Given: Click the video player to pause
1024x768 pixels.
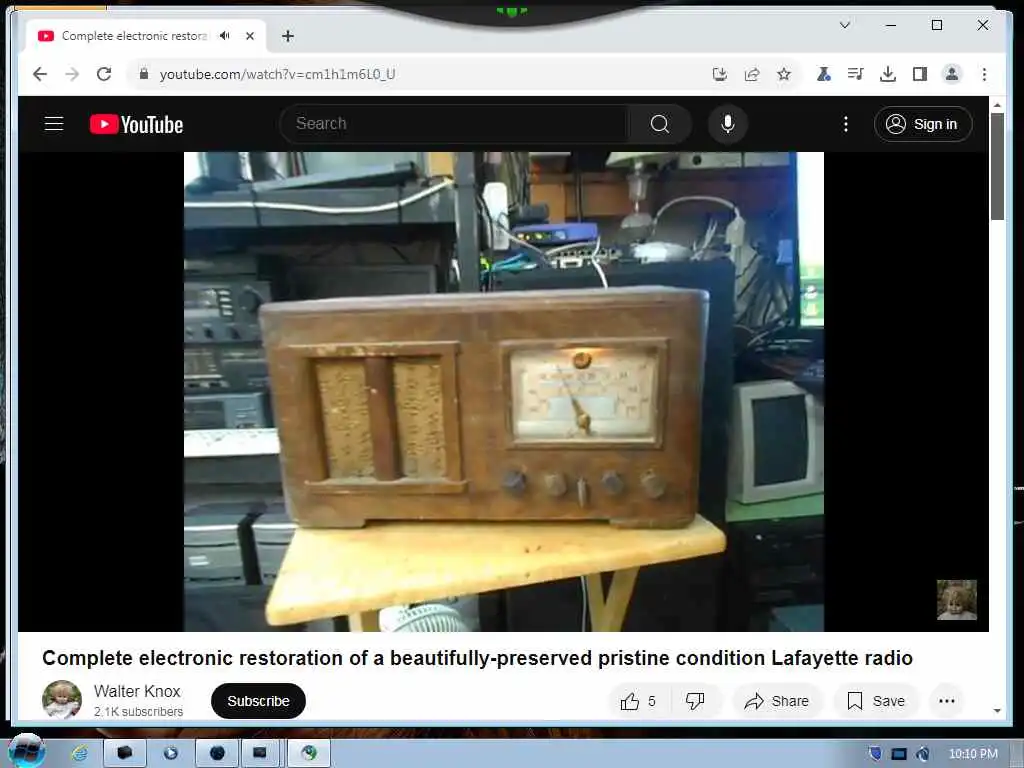Looking at the screenshot, I should pyautogui.click(x=504, y=391).
